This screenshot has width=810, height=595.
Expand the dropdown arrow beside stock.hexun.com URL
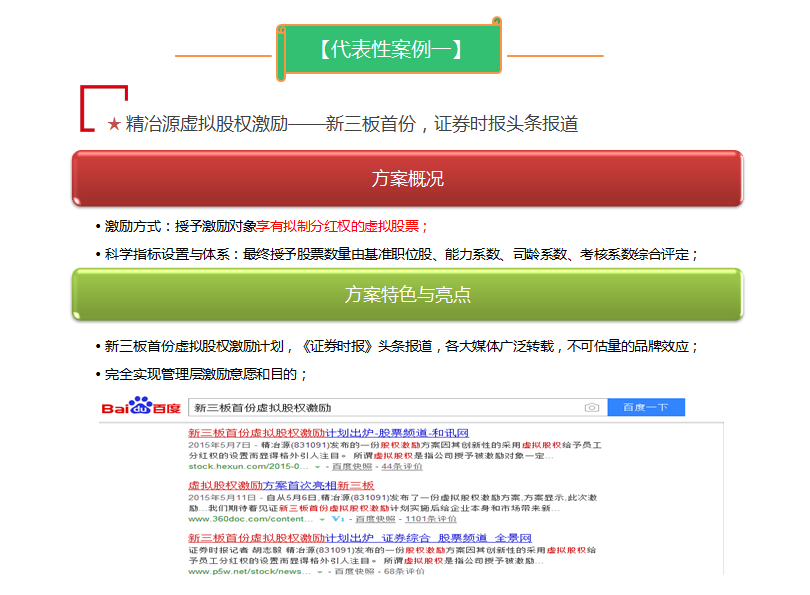[318, 467]
